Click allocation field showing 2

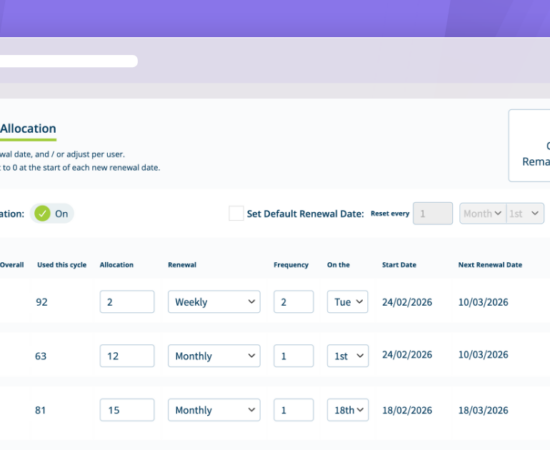tap(127, 302)
